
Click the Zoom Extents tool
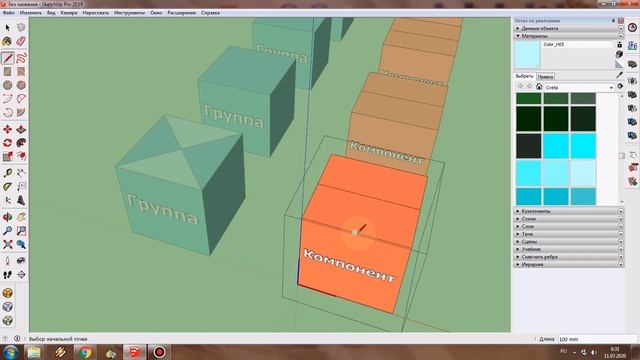tap(8, 244)
